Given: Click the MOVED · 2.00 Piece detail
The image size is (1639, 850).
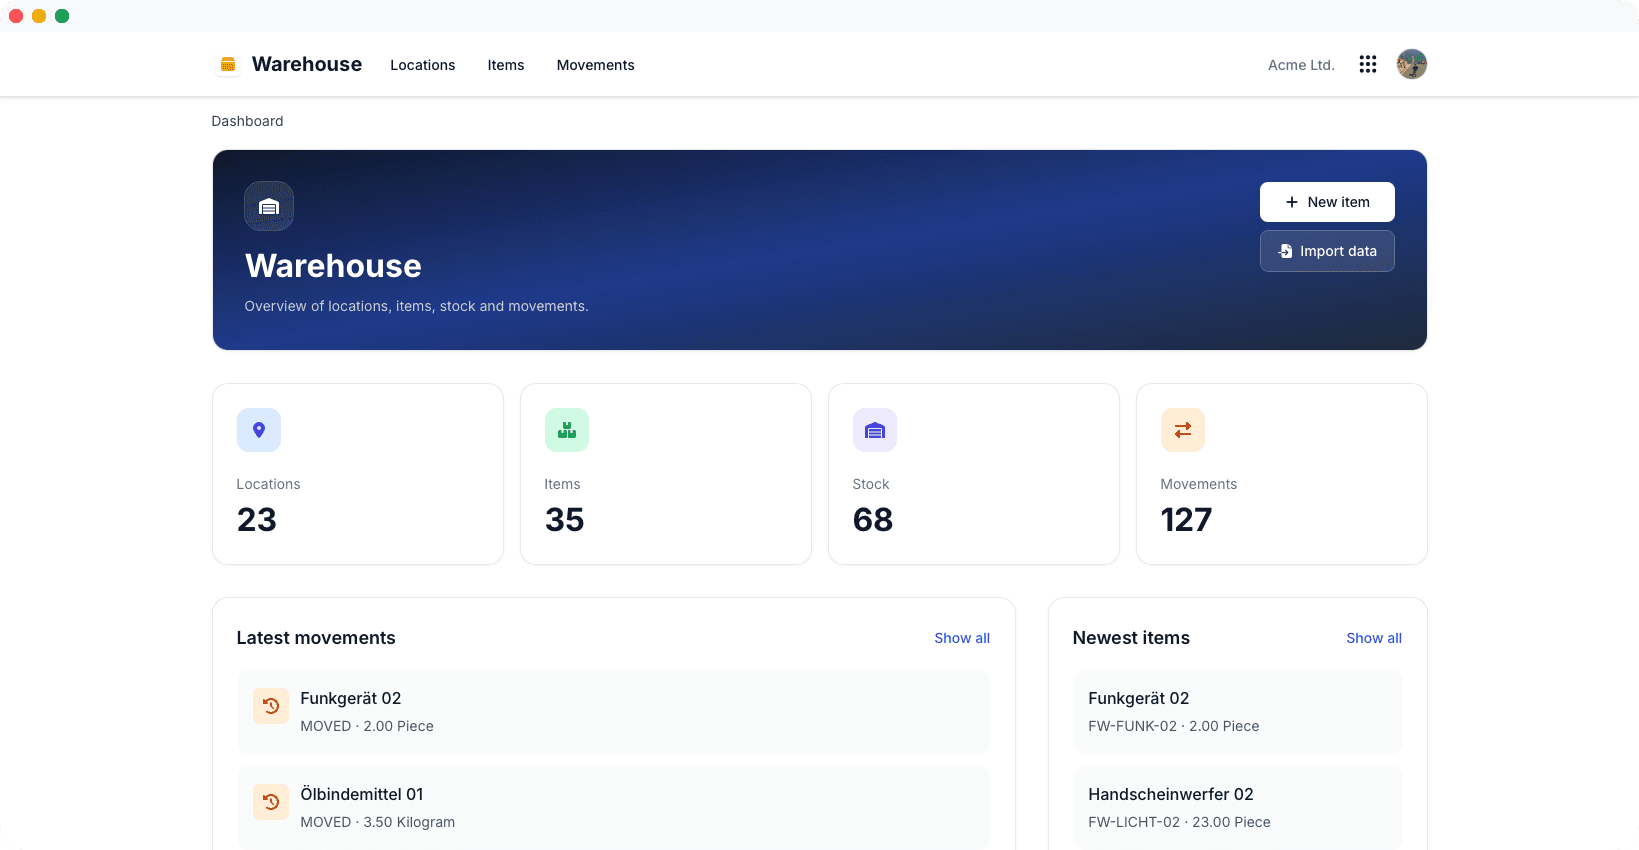Looking at the screenshot, I should (367, 726).
